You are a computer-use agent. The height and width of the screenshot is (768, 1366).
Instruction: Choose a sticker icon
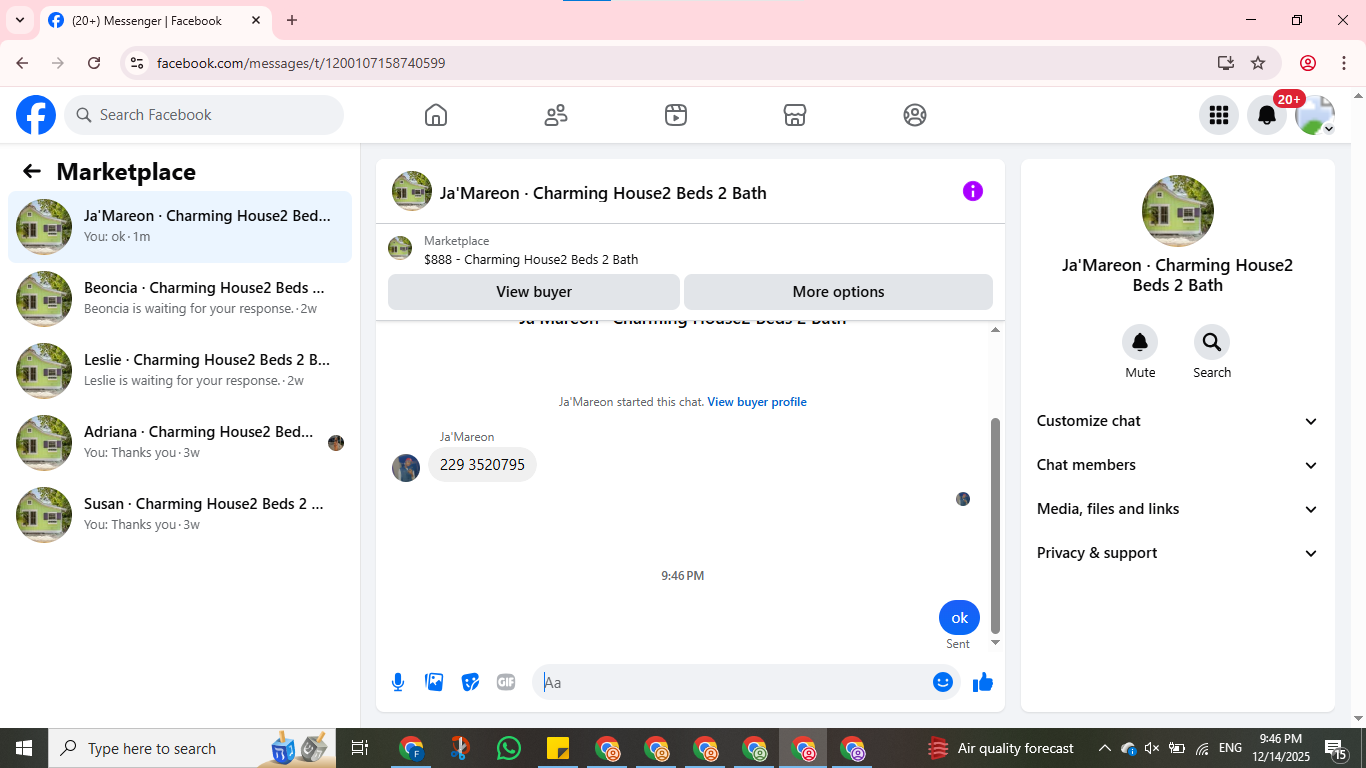[470, 682]
